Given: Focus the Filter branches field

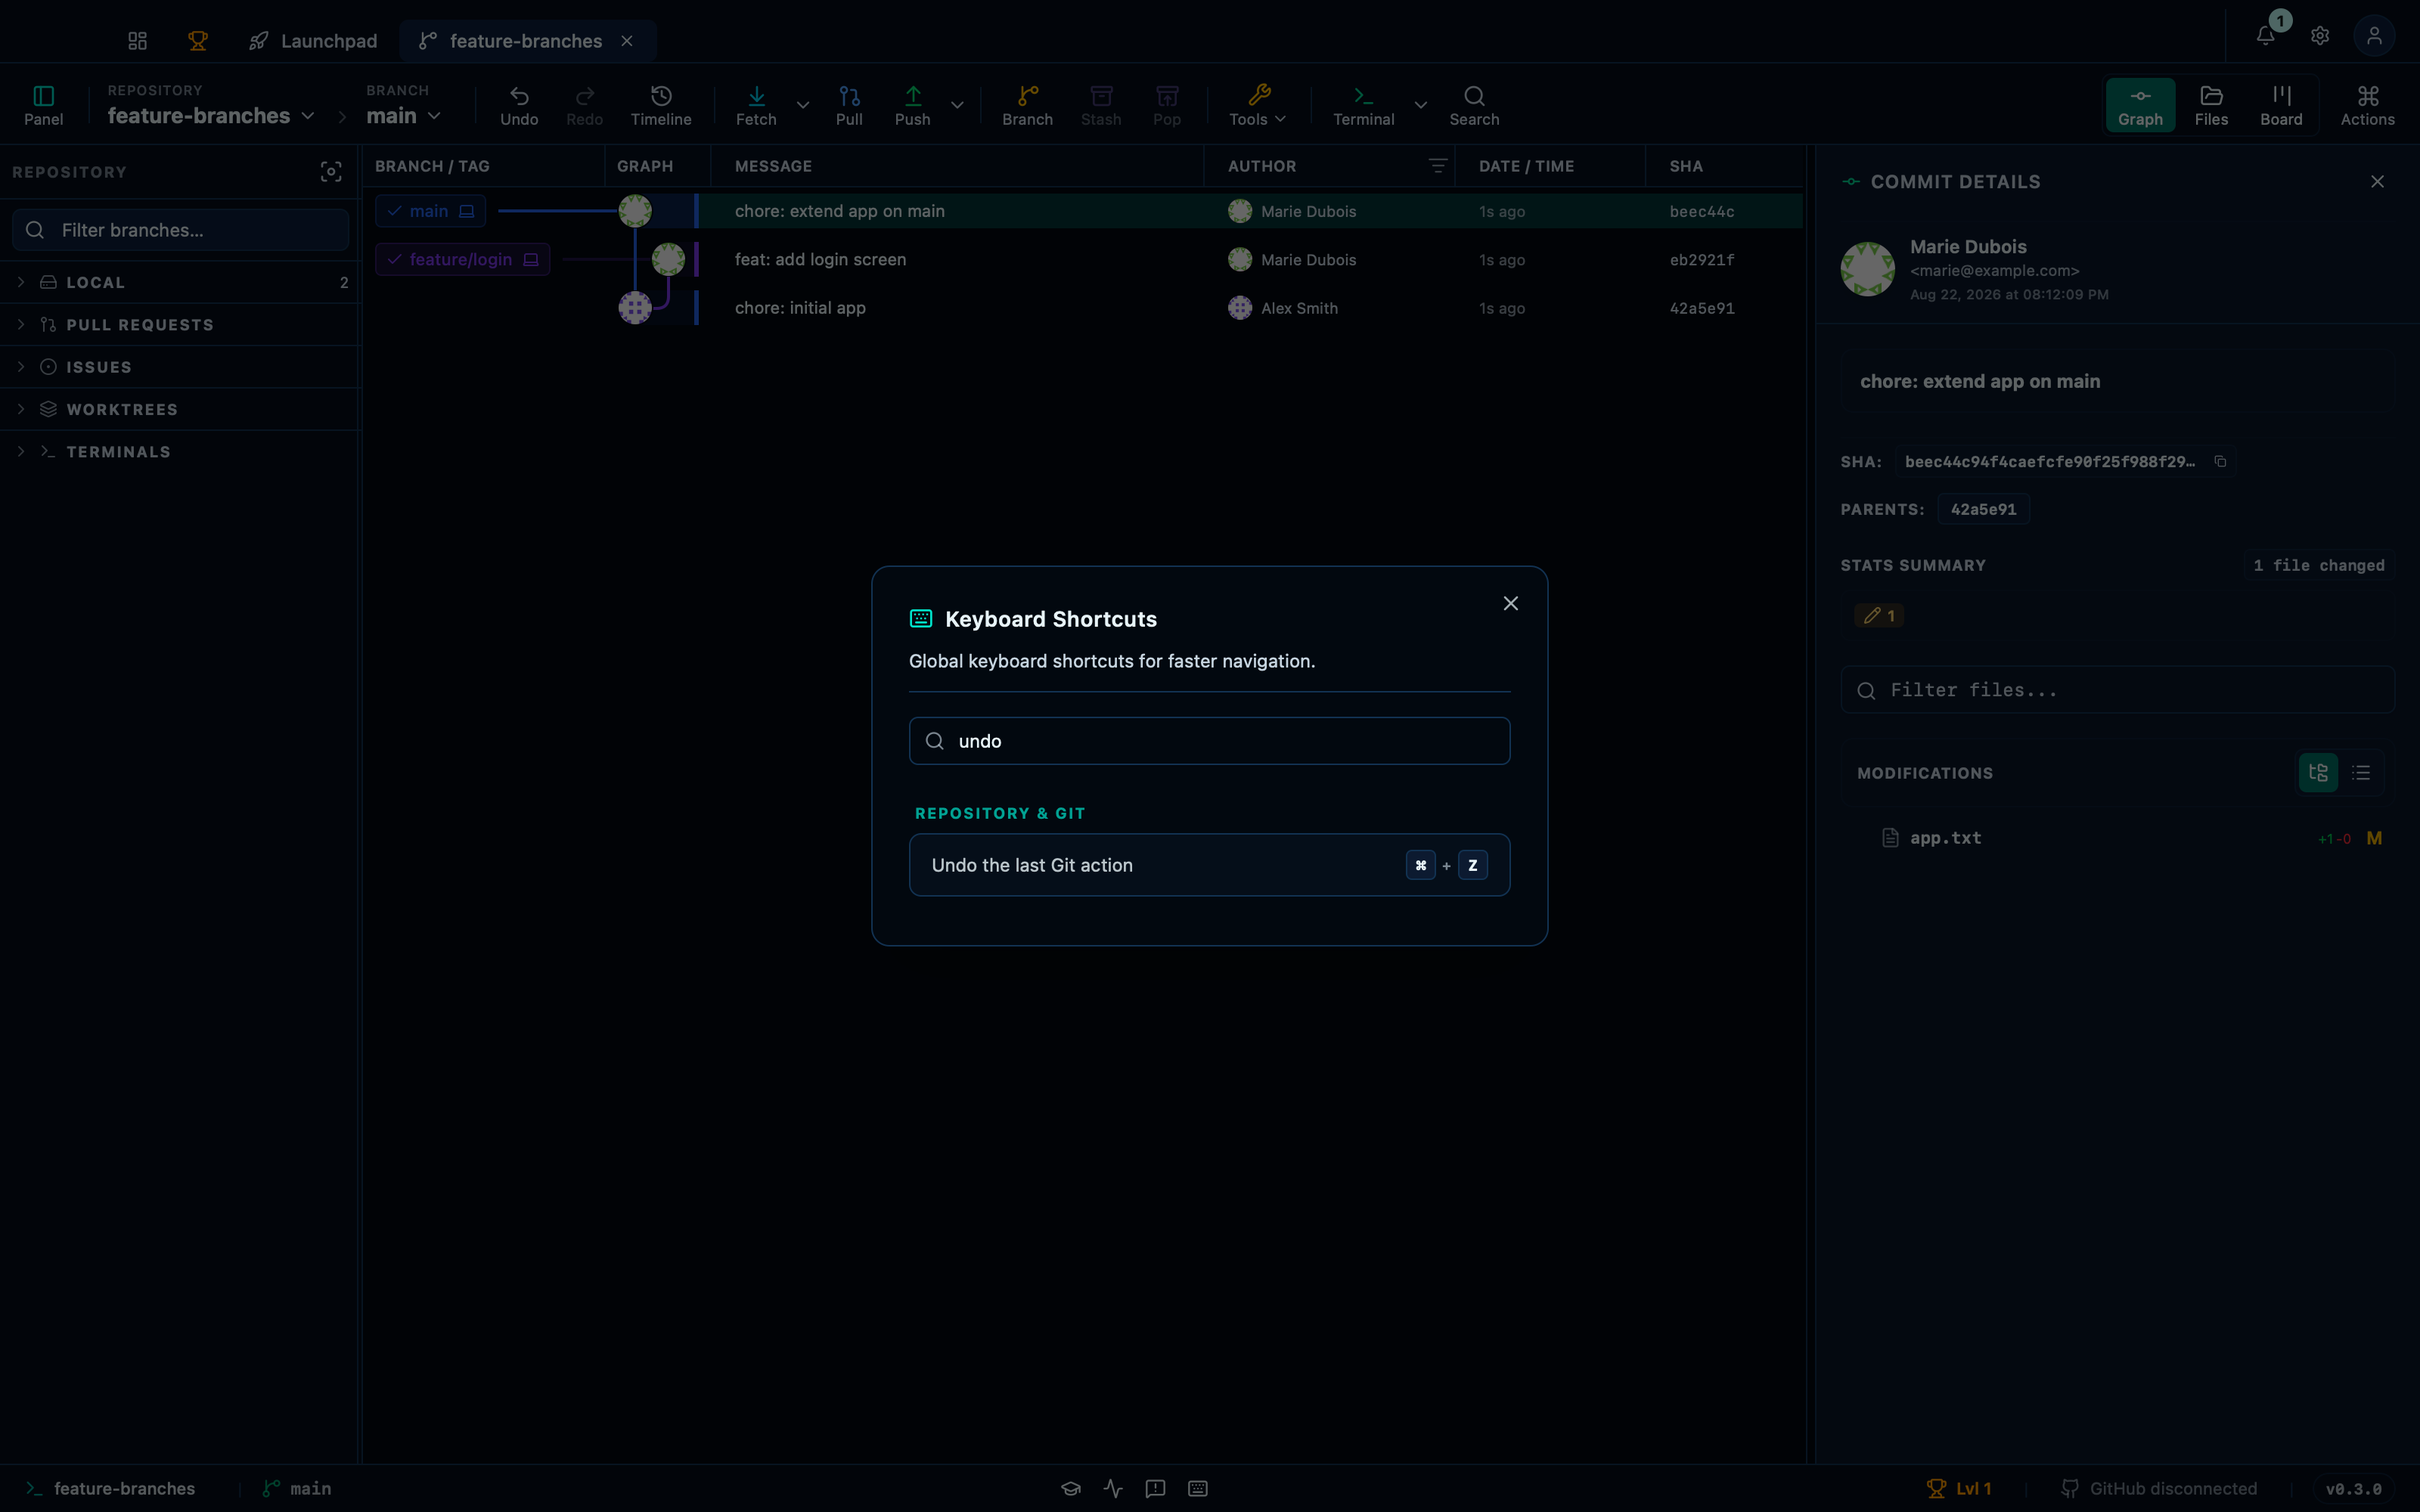Looking at the screenshot, I should [x=181, y=230].
